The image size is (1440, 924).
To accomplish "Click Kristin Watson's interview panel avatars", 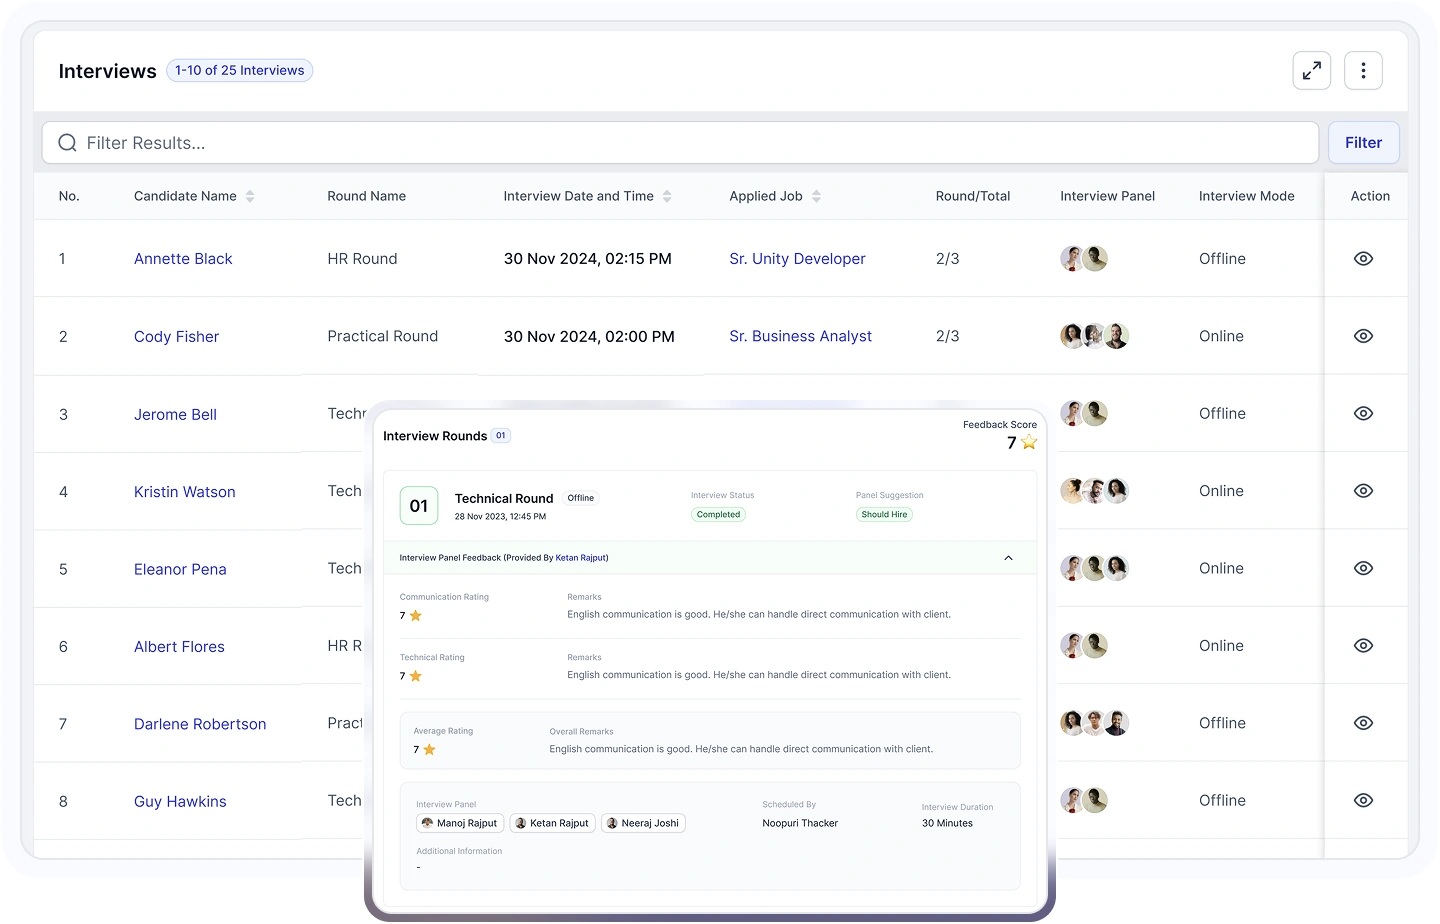I will [x=1094, y=490].
